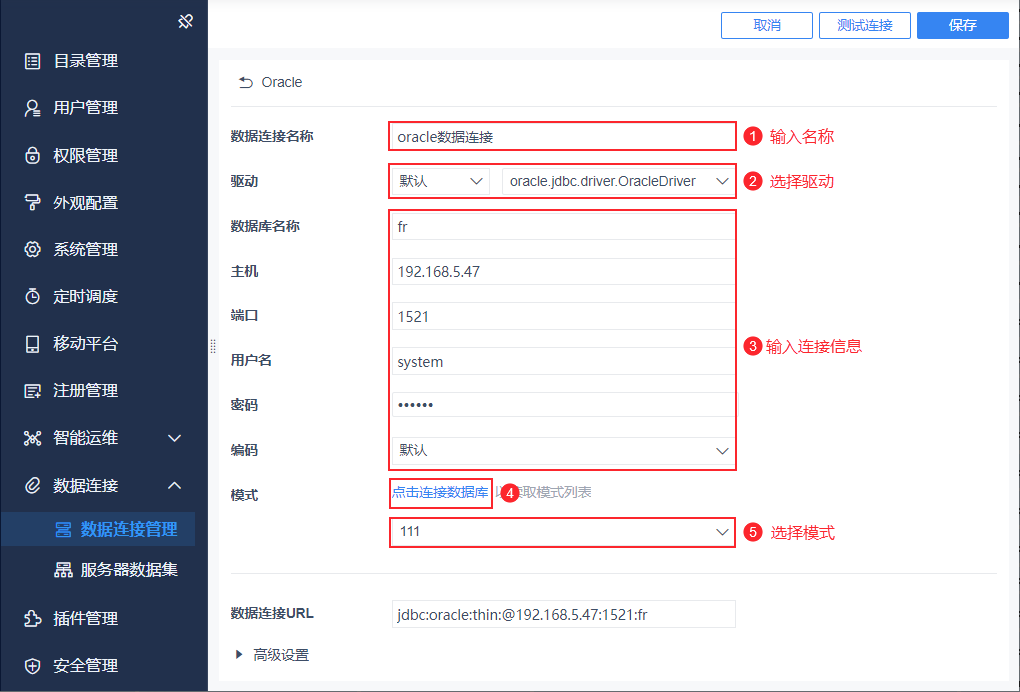Click the 数据连接名称 input field

[563, 137]
